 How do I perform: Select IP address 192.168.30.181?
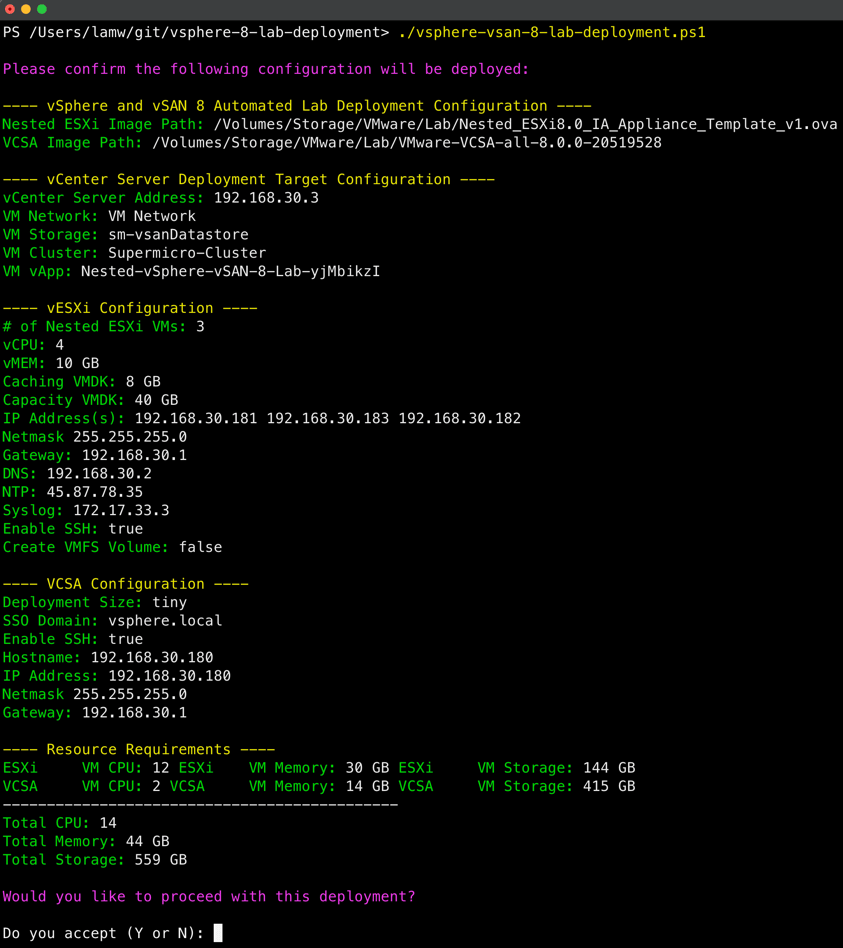pos(195,418)
